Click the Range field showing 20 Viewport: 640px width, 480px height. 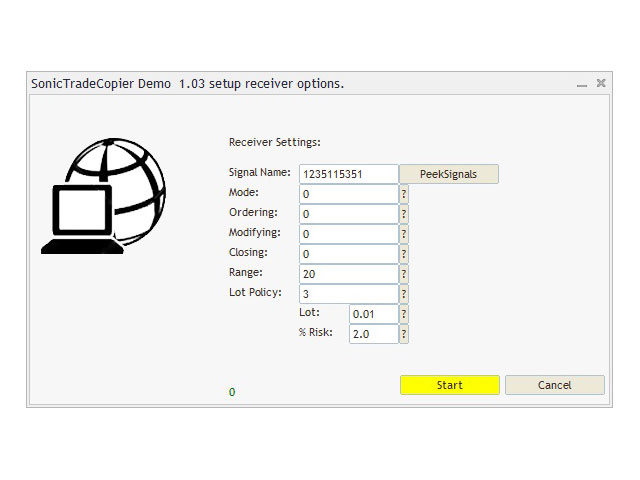coord(349,274)
